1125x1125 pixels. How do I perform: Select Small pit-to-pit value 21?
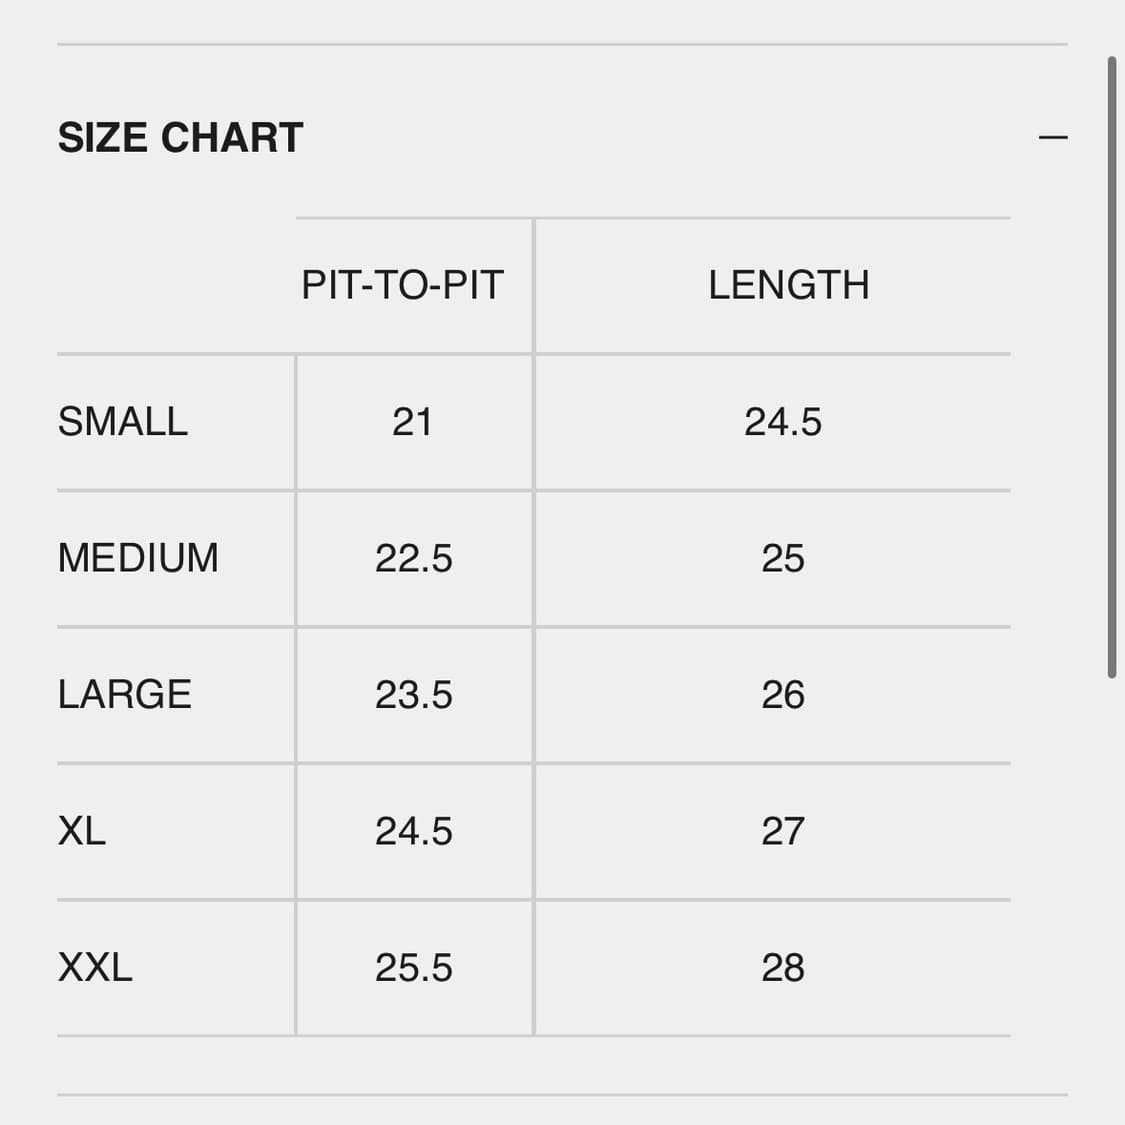click(412, 422)
